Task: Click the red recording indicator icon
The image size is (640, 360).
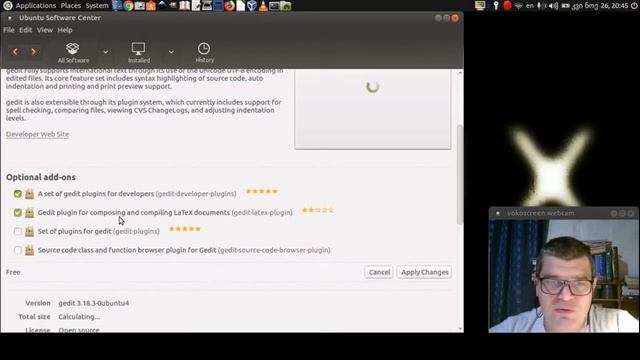Action: coord(507,6)
